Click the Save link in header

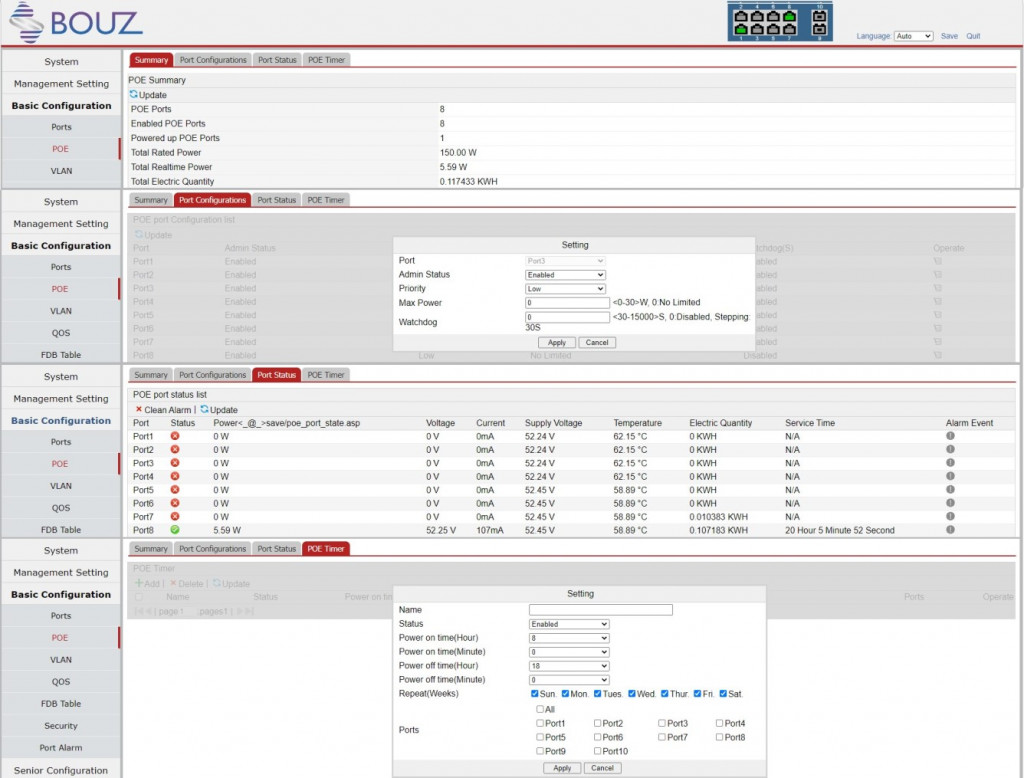(949, 36)
